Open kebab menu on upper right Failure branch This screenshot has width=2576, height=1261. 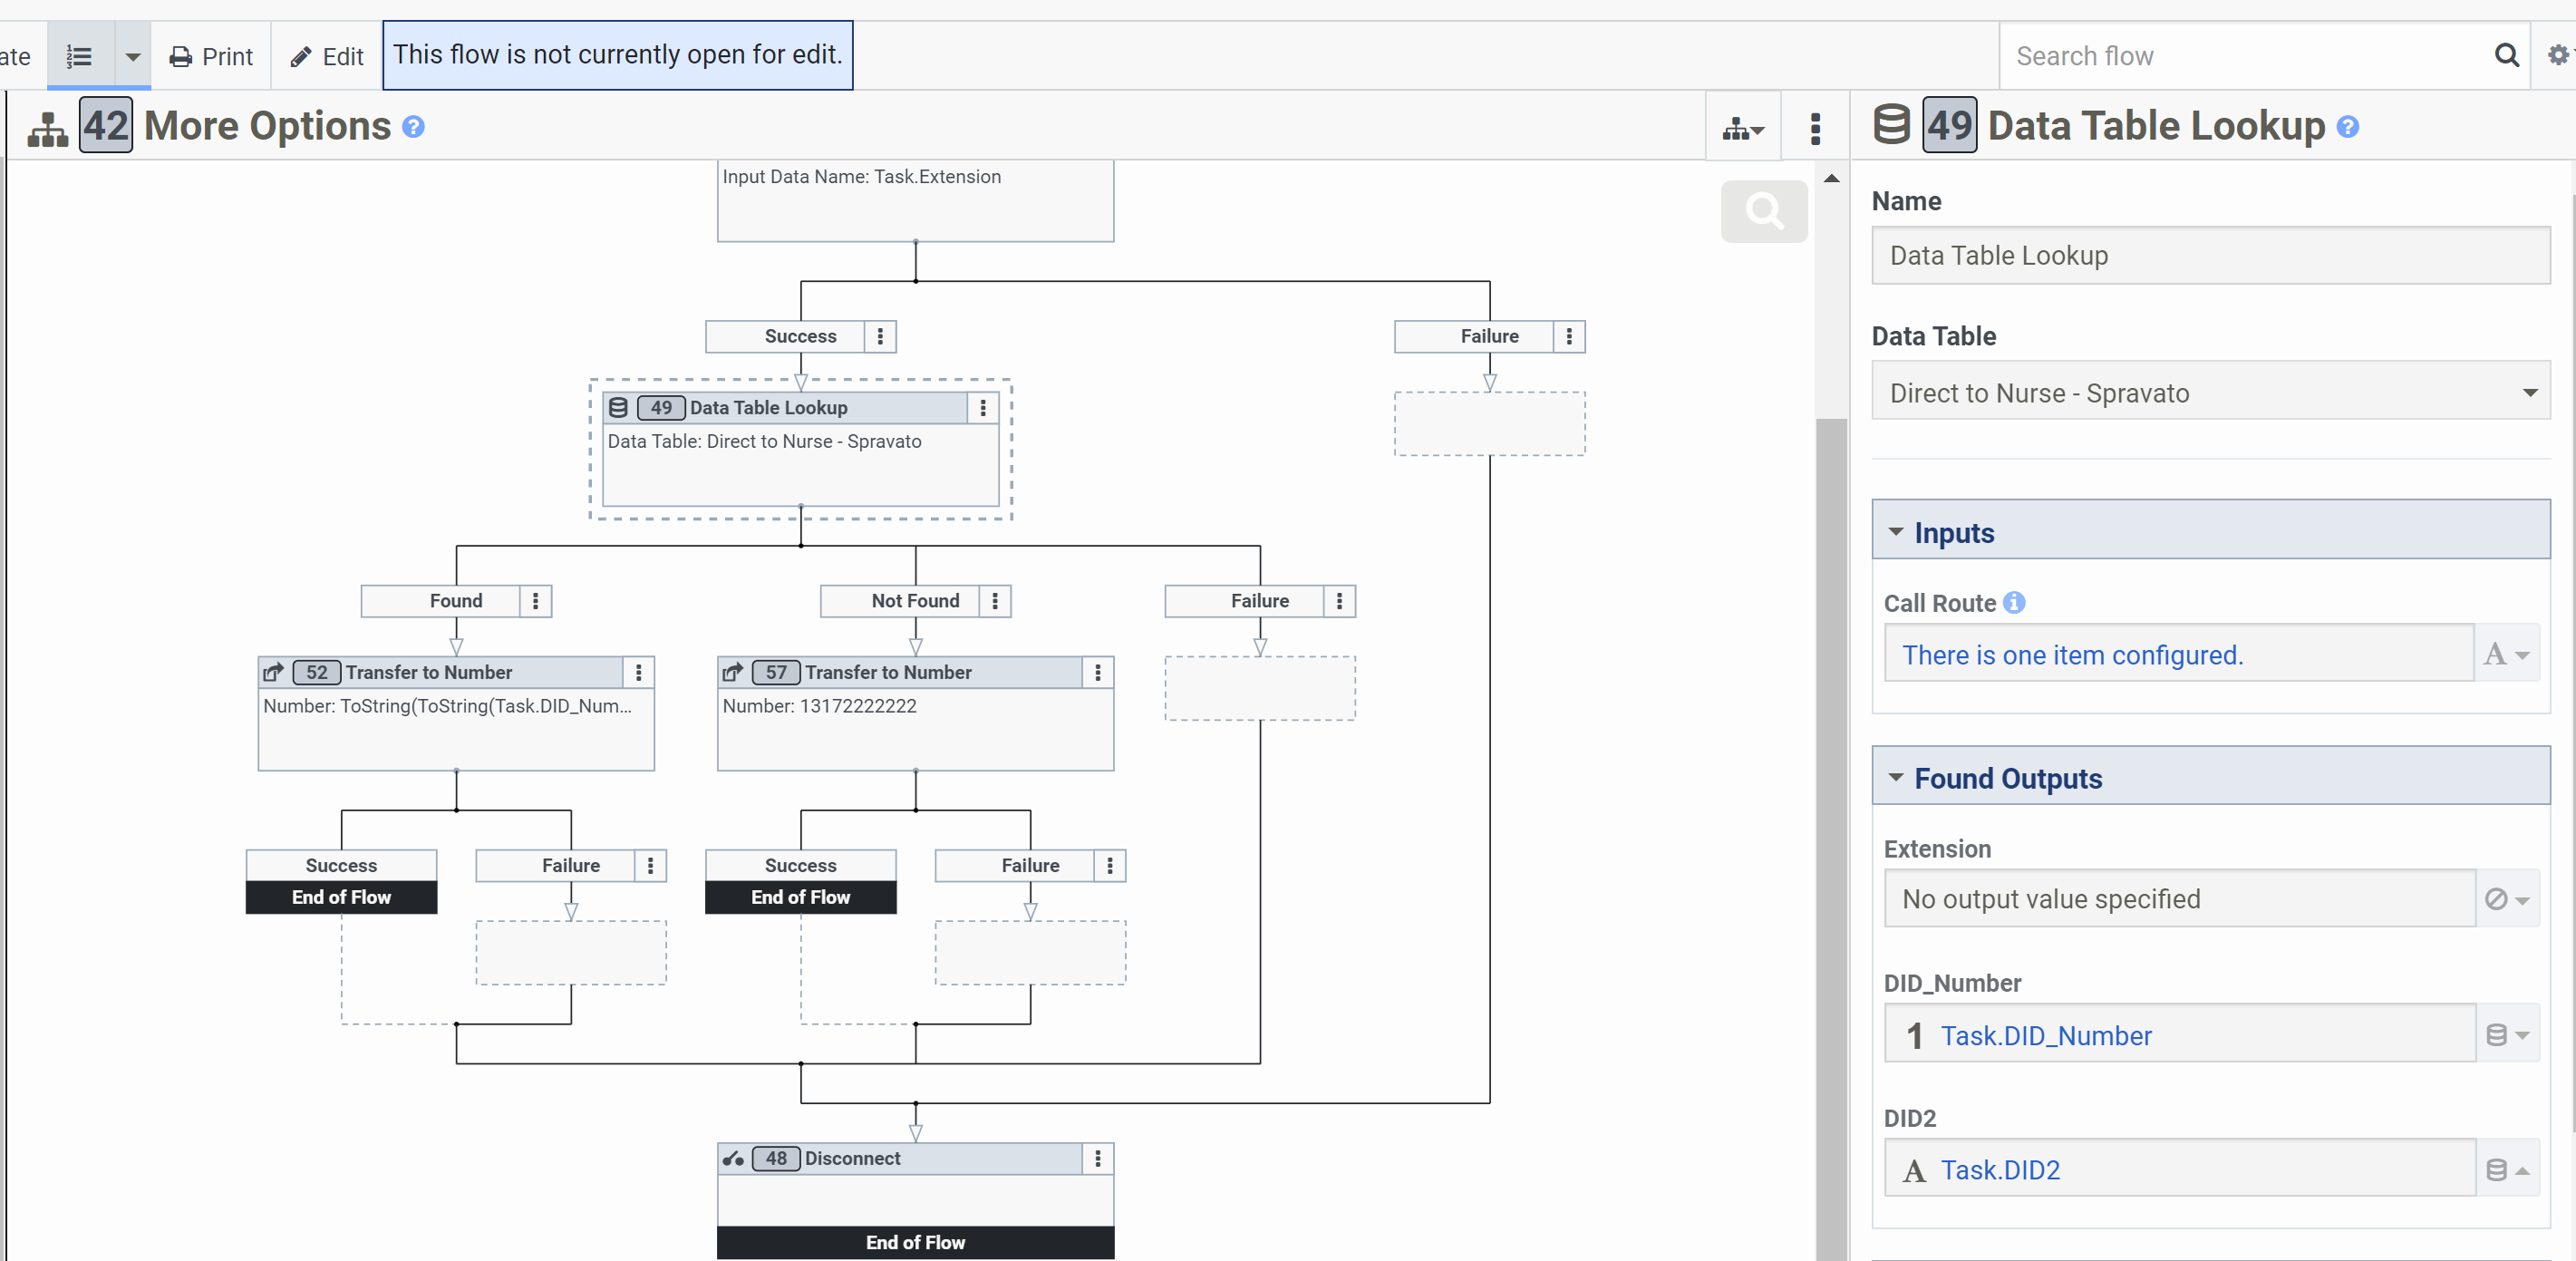[x=1569, y=336]
